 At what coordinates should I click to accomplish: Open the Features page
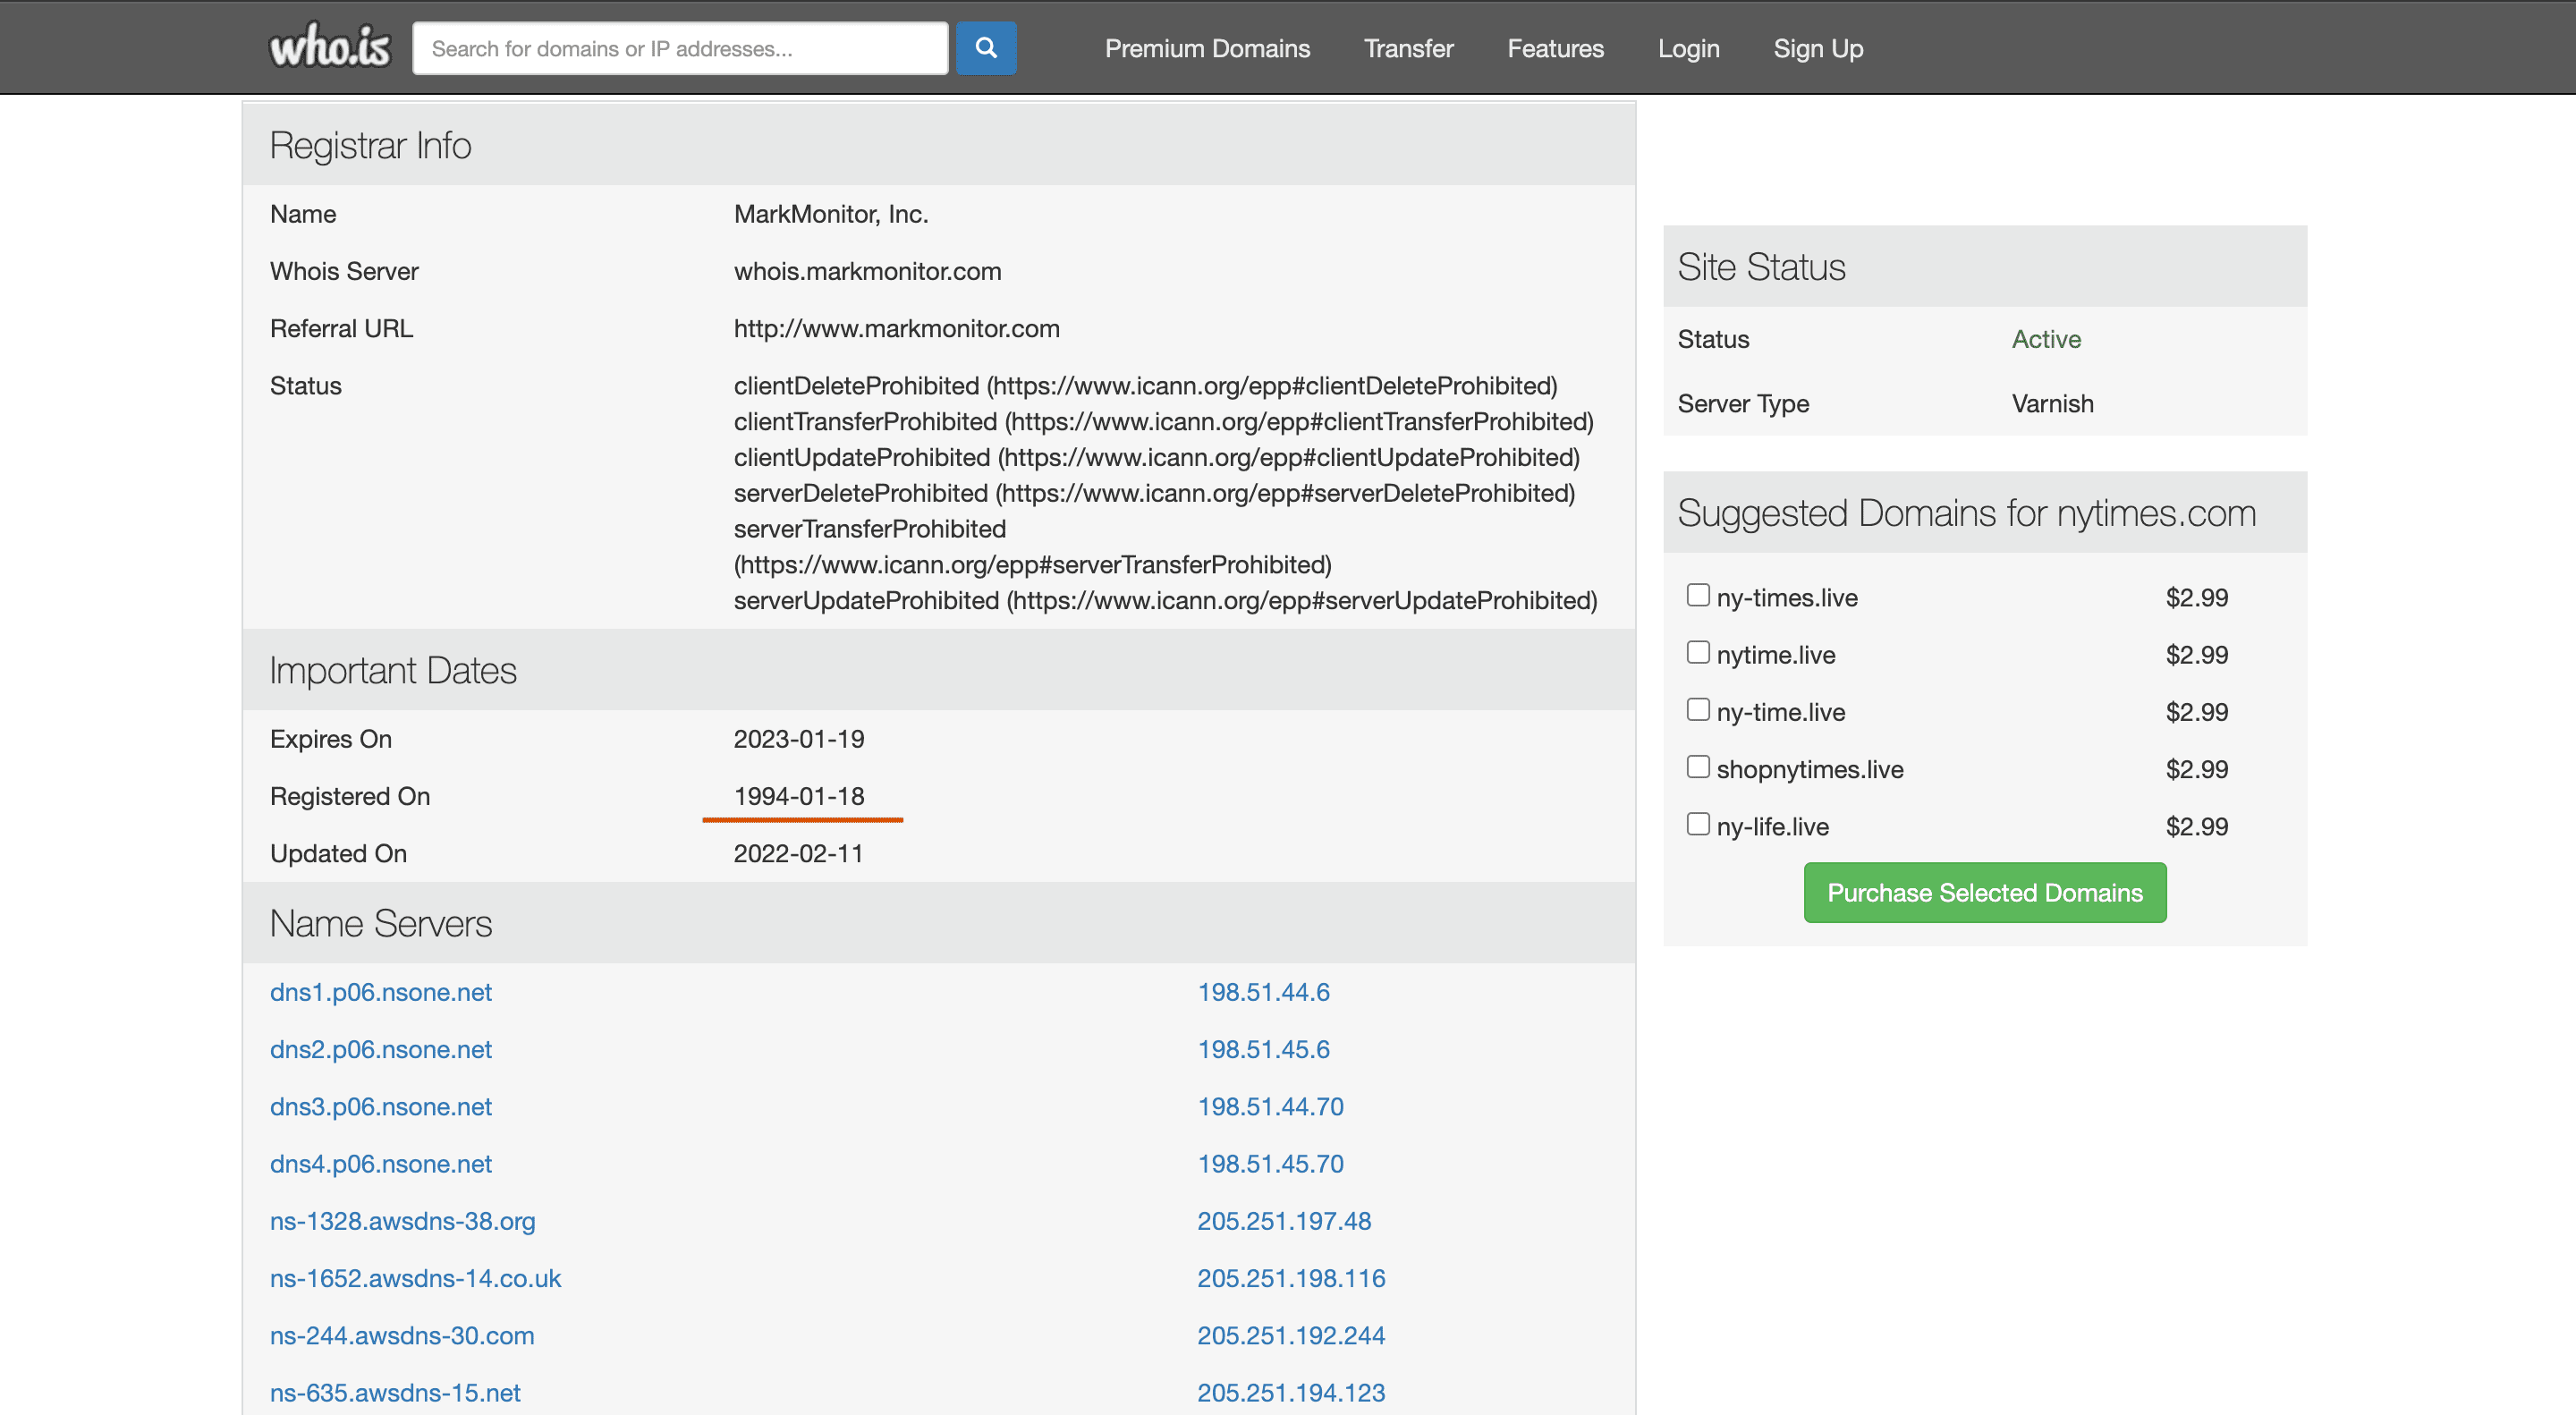[1555, 47]
